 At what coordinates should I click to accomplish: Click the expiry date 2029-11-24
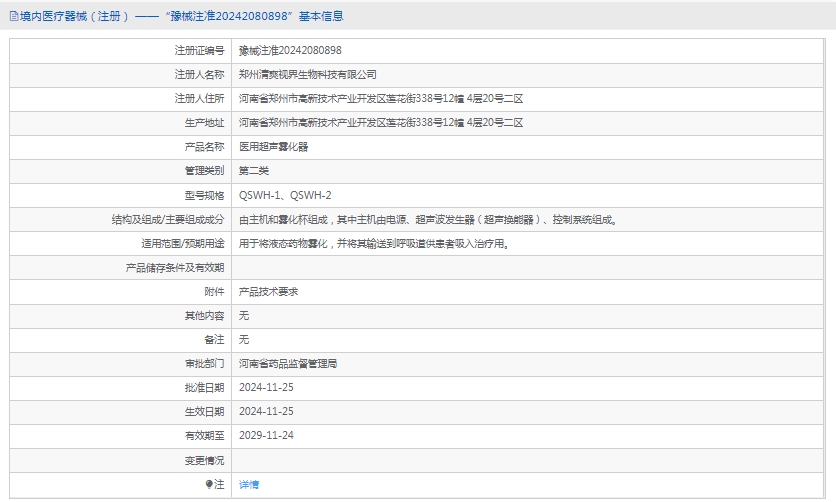266,436
